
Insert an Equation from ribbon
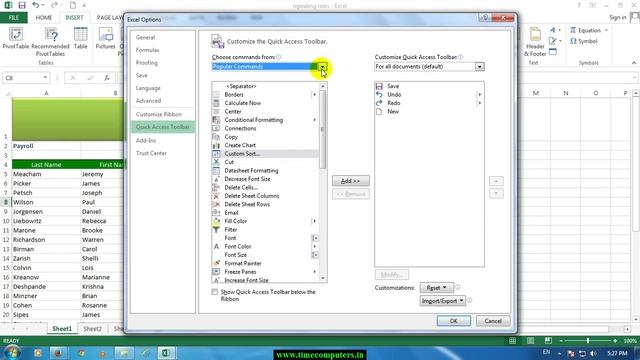pyautogui.click(x=585, y=31)
